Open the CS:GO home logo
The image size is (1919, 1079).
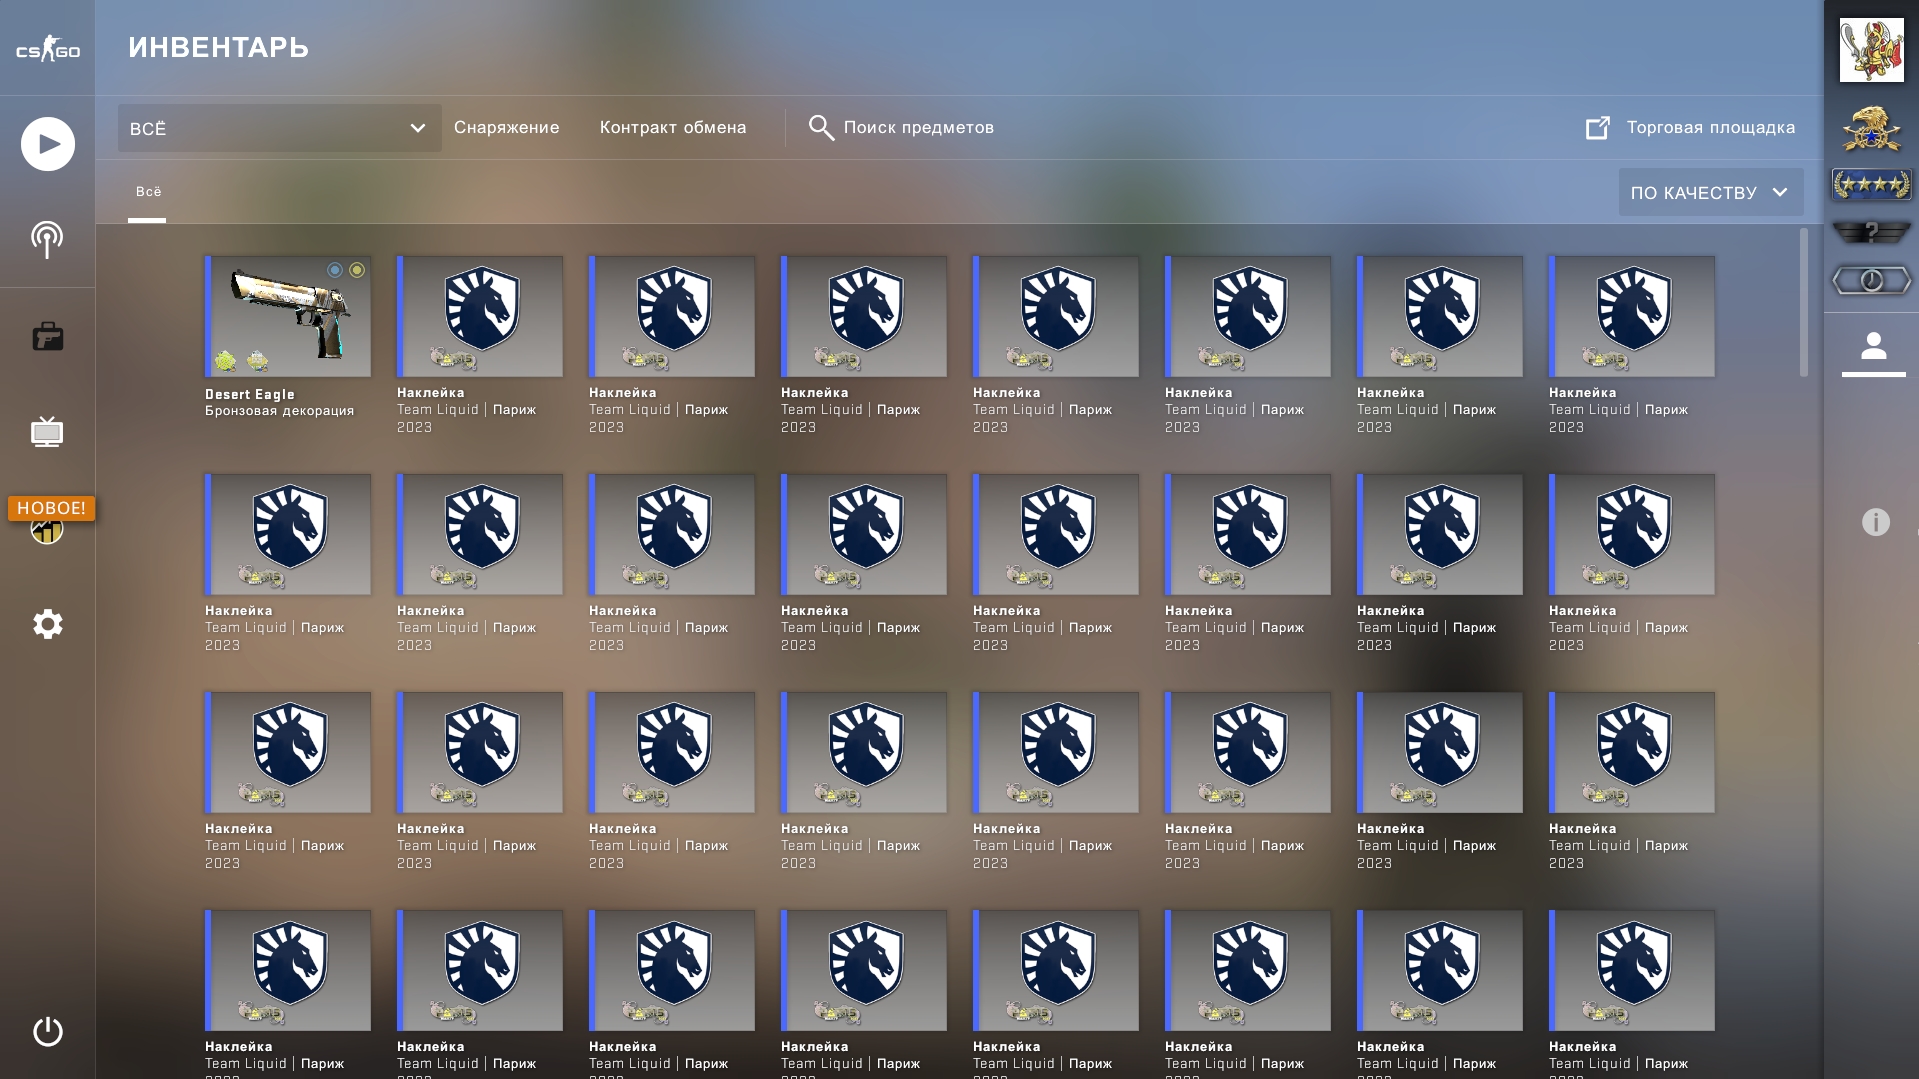pos(47,48)
